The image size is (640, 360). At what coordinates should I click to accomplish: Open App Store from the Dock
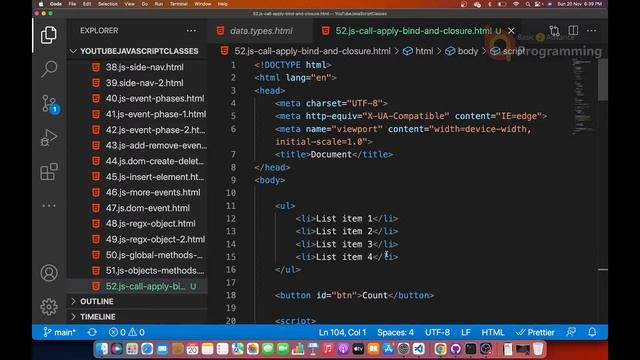pos(389,349)
